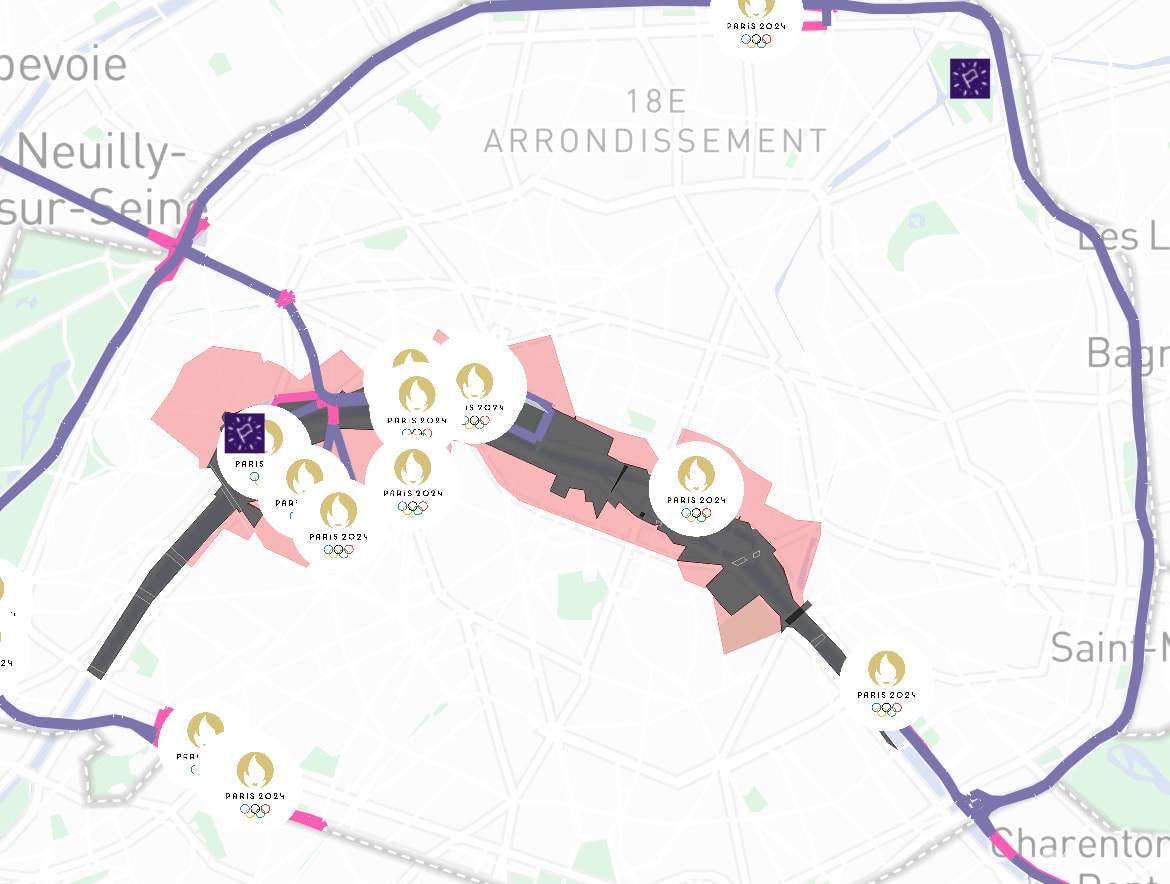The height and width of the screenshot is (884, 1170).
Task: Select the 18E ARRONDISSEMENT map label
Action: pos(655,121)
